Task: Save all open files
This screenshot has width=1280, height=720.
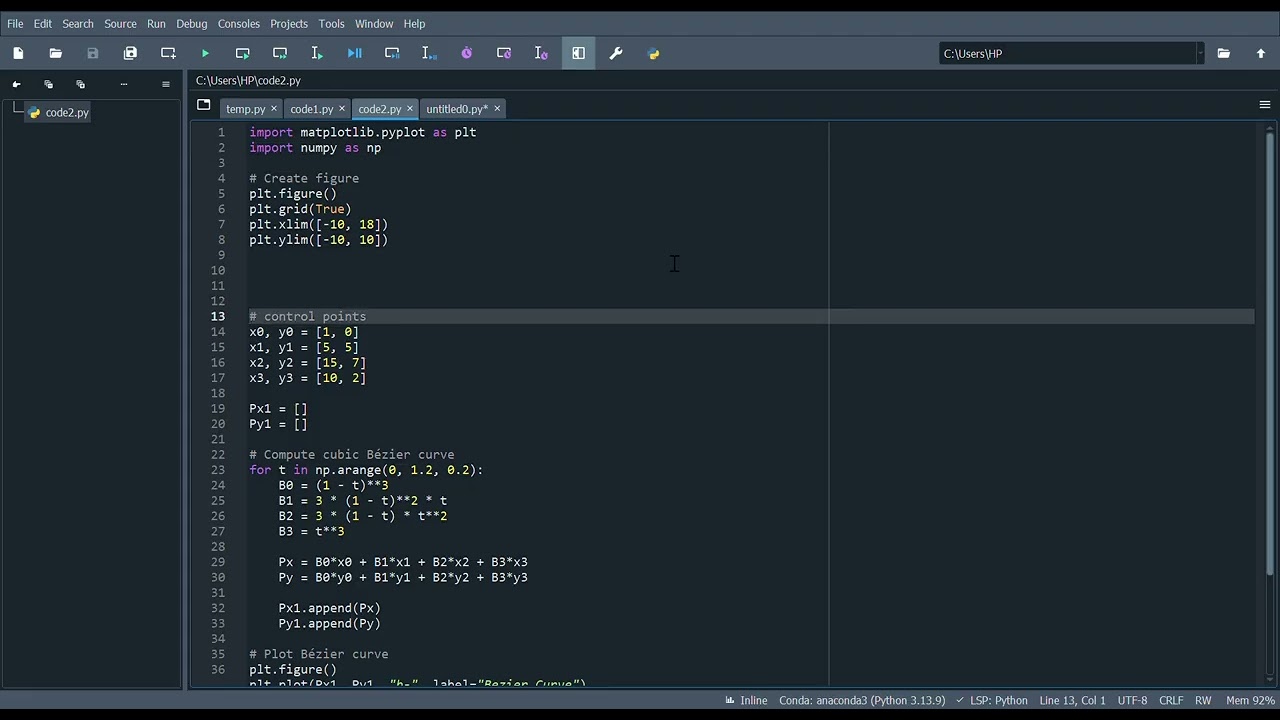Action: pyautogui.click(x=130, y=53)
